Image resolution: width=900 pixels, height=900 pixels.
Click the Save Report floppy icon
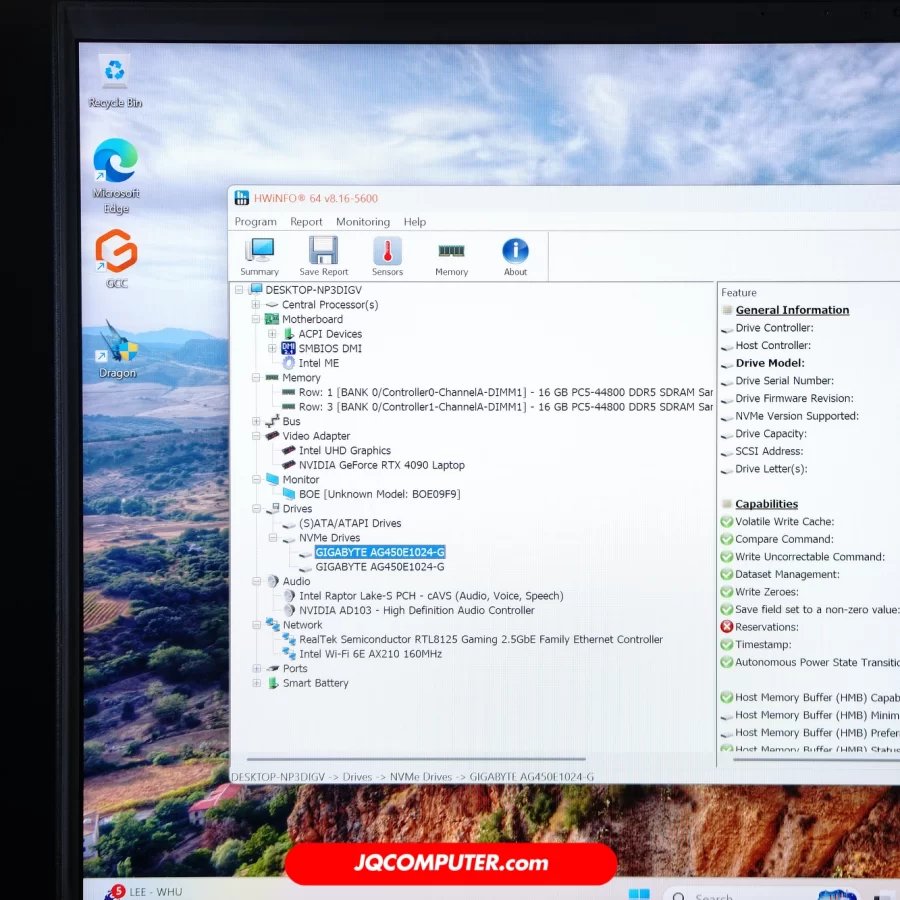tap(324, 255)
